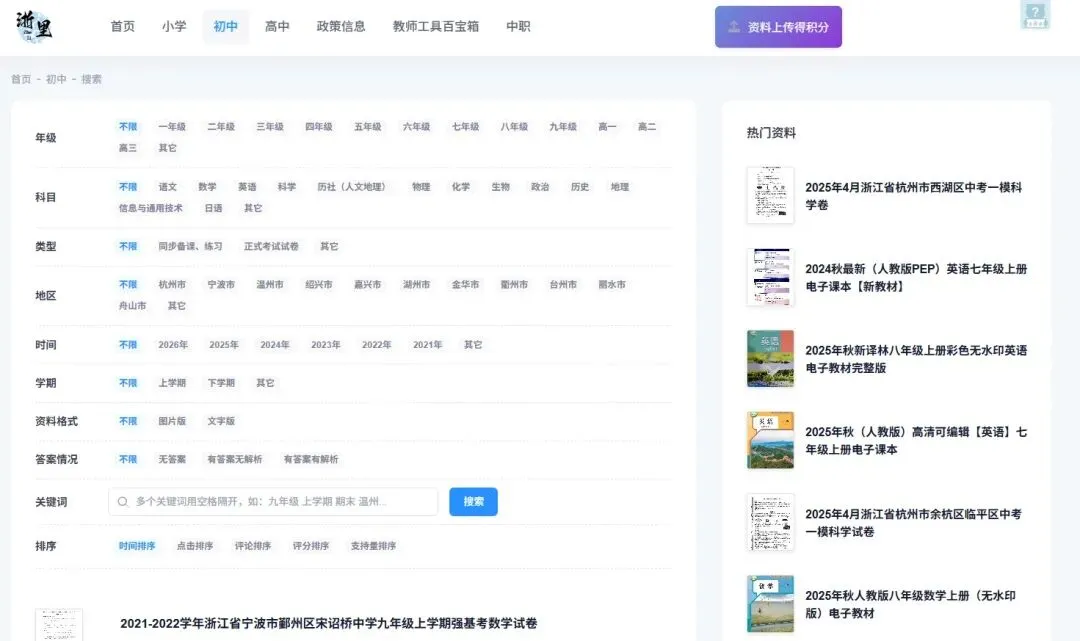Click the magnifier icon inside the keyword field

coord(121,501)
